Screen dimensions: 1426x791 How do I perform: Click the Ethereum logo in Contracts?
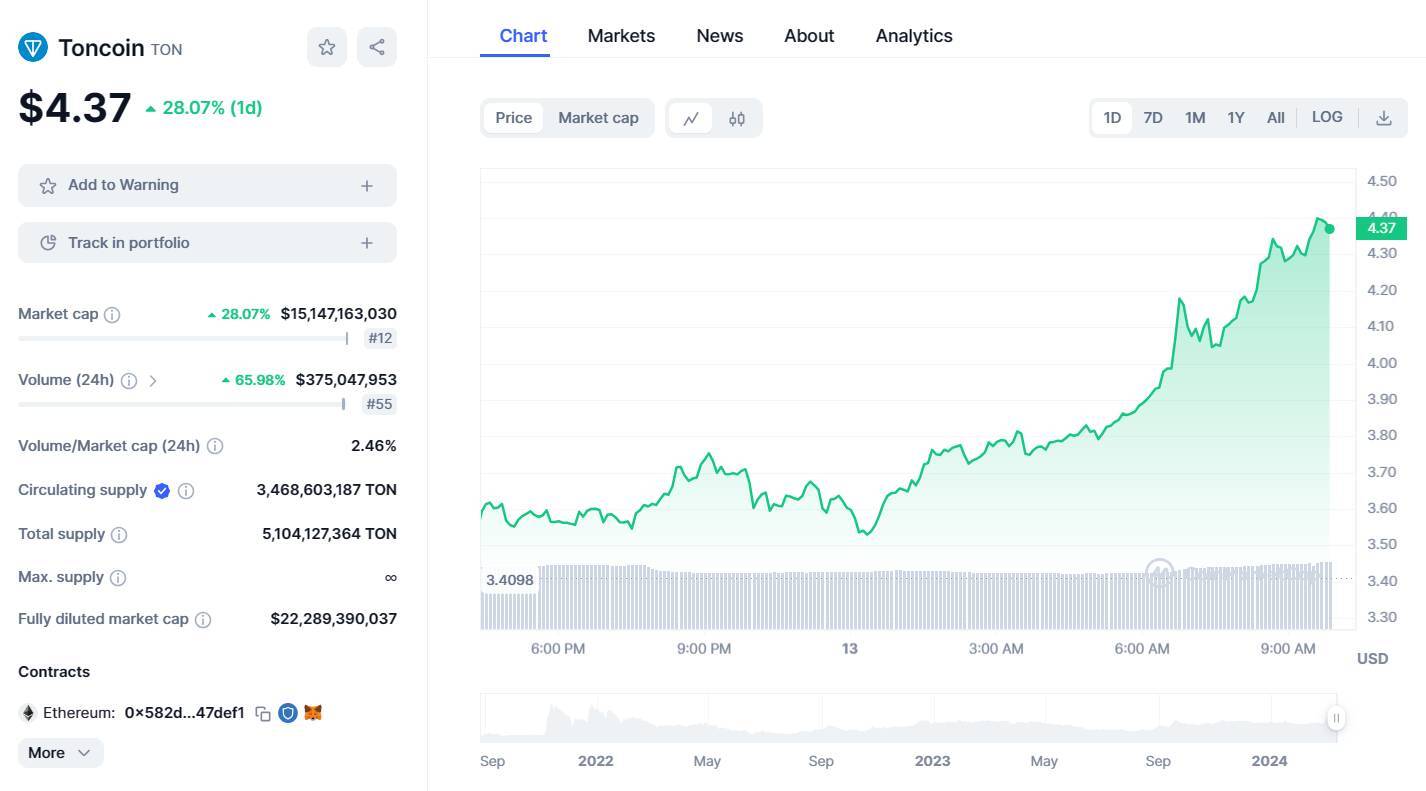pos(28,713)
